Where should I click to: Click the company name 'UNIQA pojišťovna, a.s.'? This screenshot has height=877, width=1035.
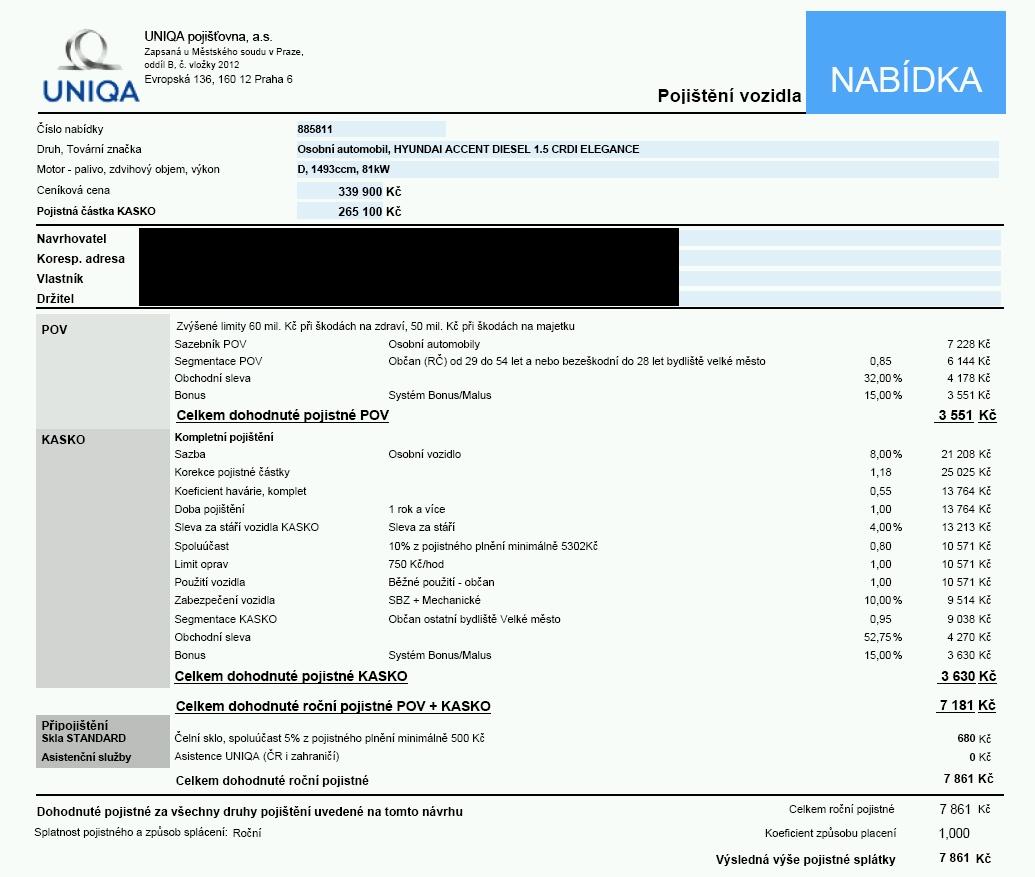pyautogui.click(x=209, y=37)
